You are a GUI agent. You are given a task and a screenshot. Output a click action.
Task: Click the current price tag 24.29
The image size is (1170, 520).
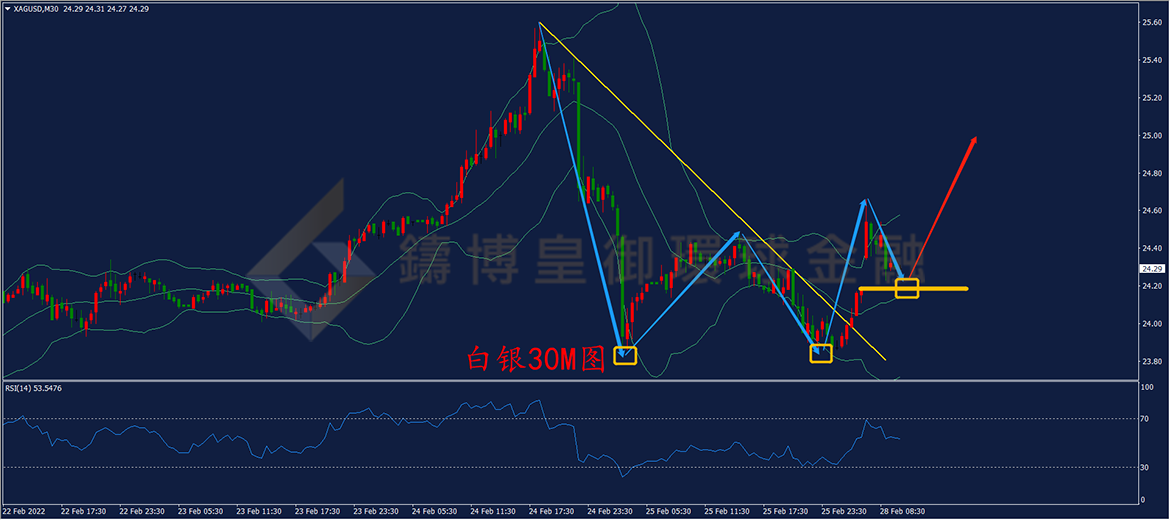click(1151, 269)
